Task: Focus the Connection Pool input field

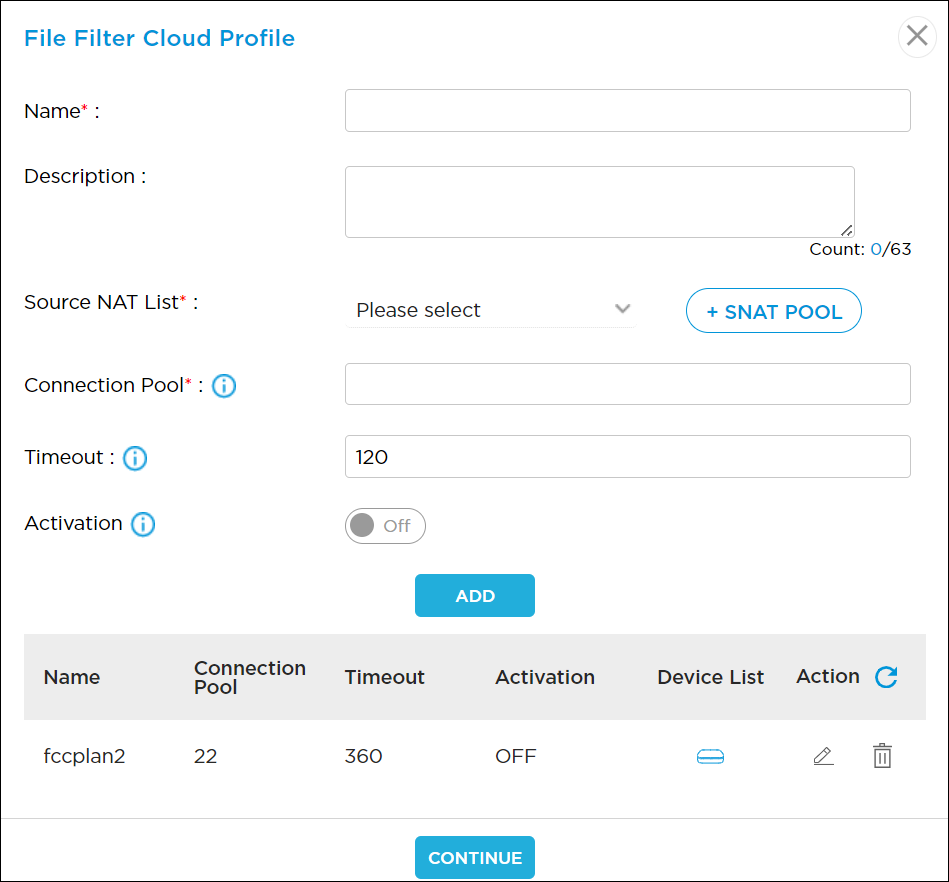Action: 628,384
